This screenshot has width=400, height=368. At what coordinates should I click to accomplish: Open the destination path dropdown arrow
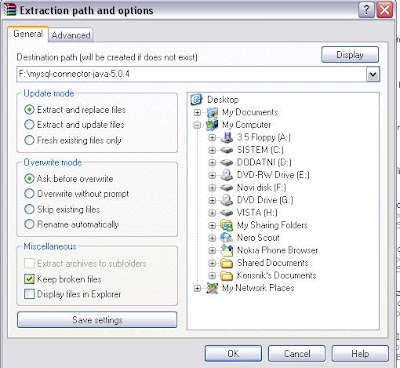point(373,74)
